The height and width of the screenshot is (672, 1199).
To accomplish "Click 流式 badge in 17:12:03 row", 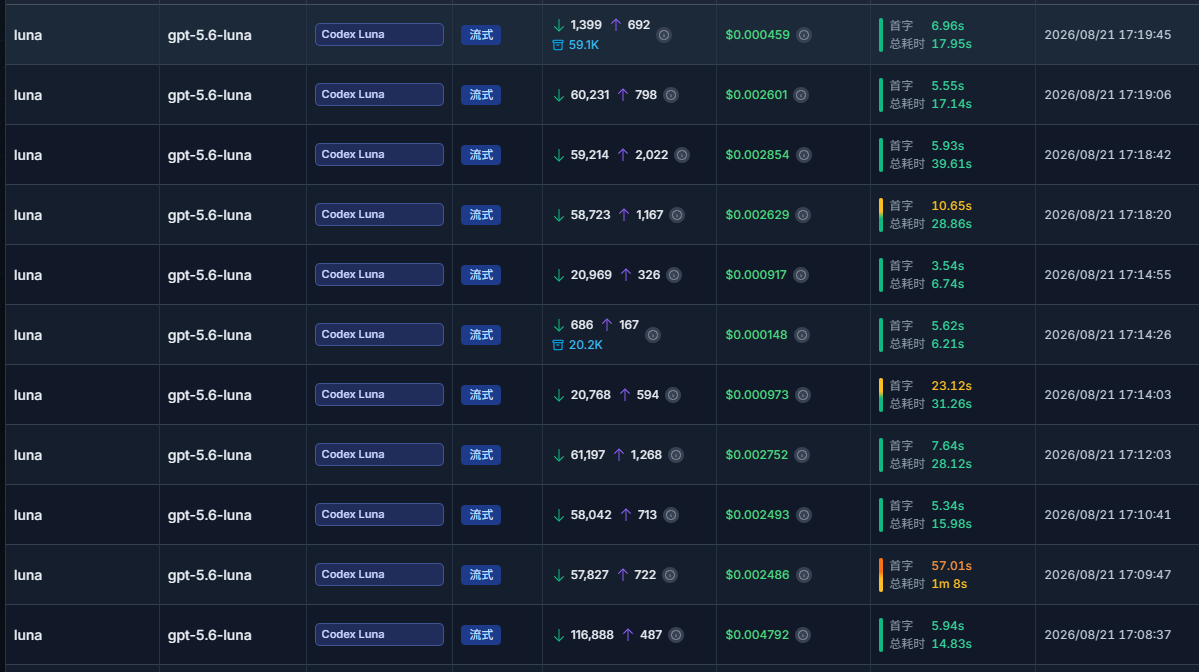I will (x=481, y=455).
